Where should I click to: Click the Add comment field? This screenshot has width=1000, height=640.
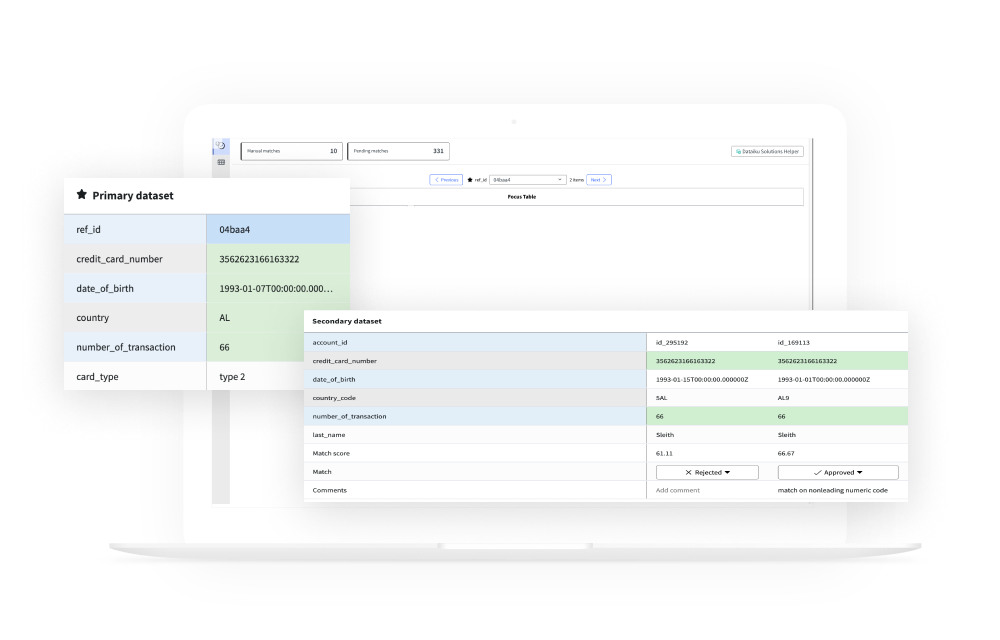point(678,490)
